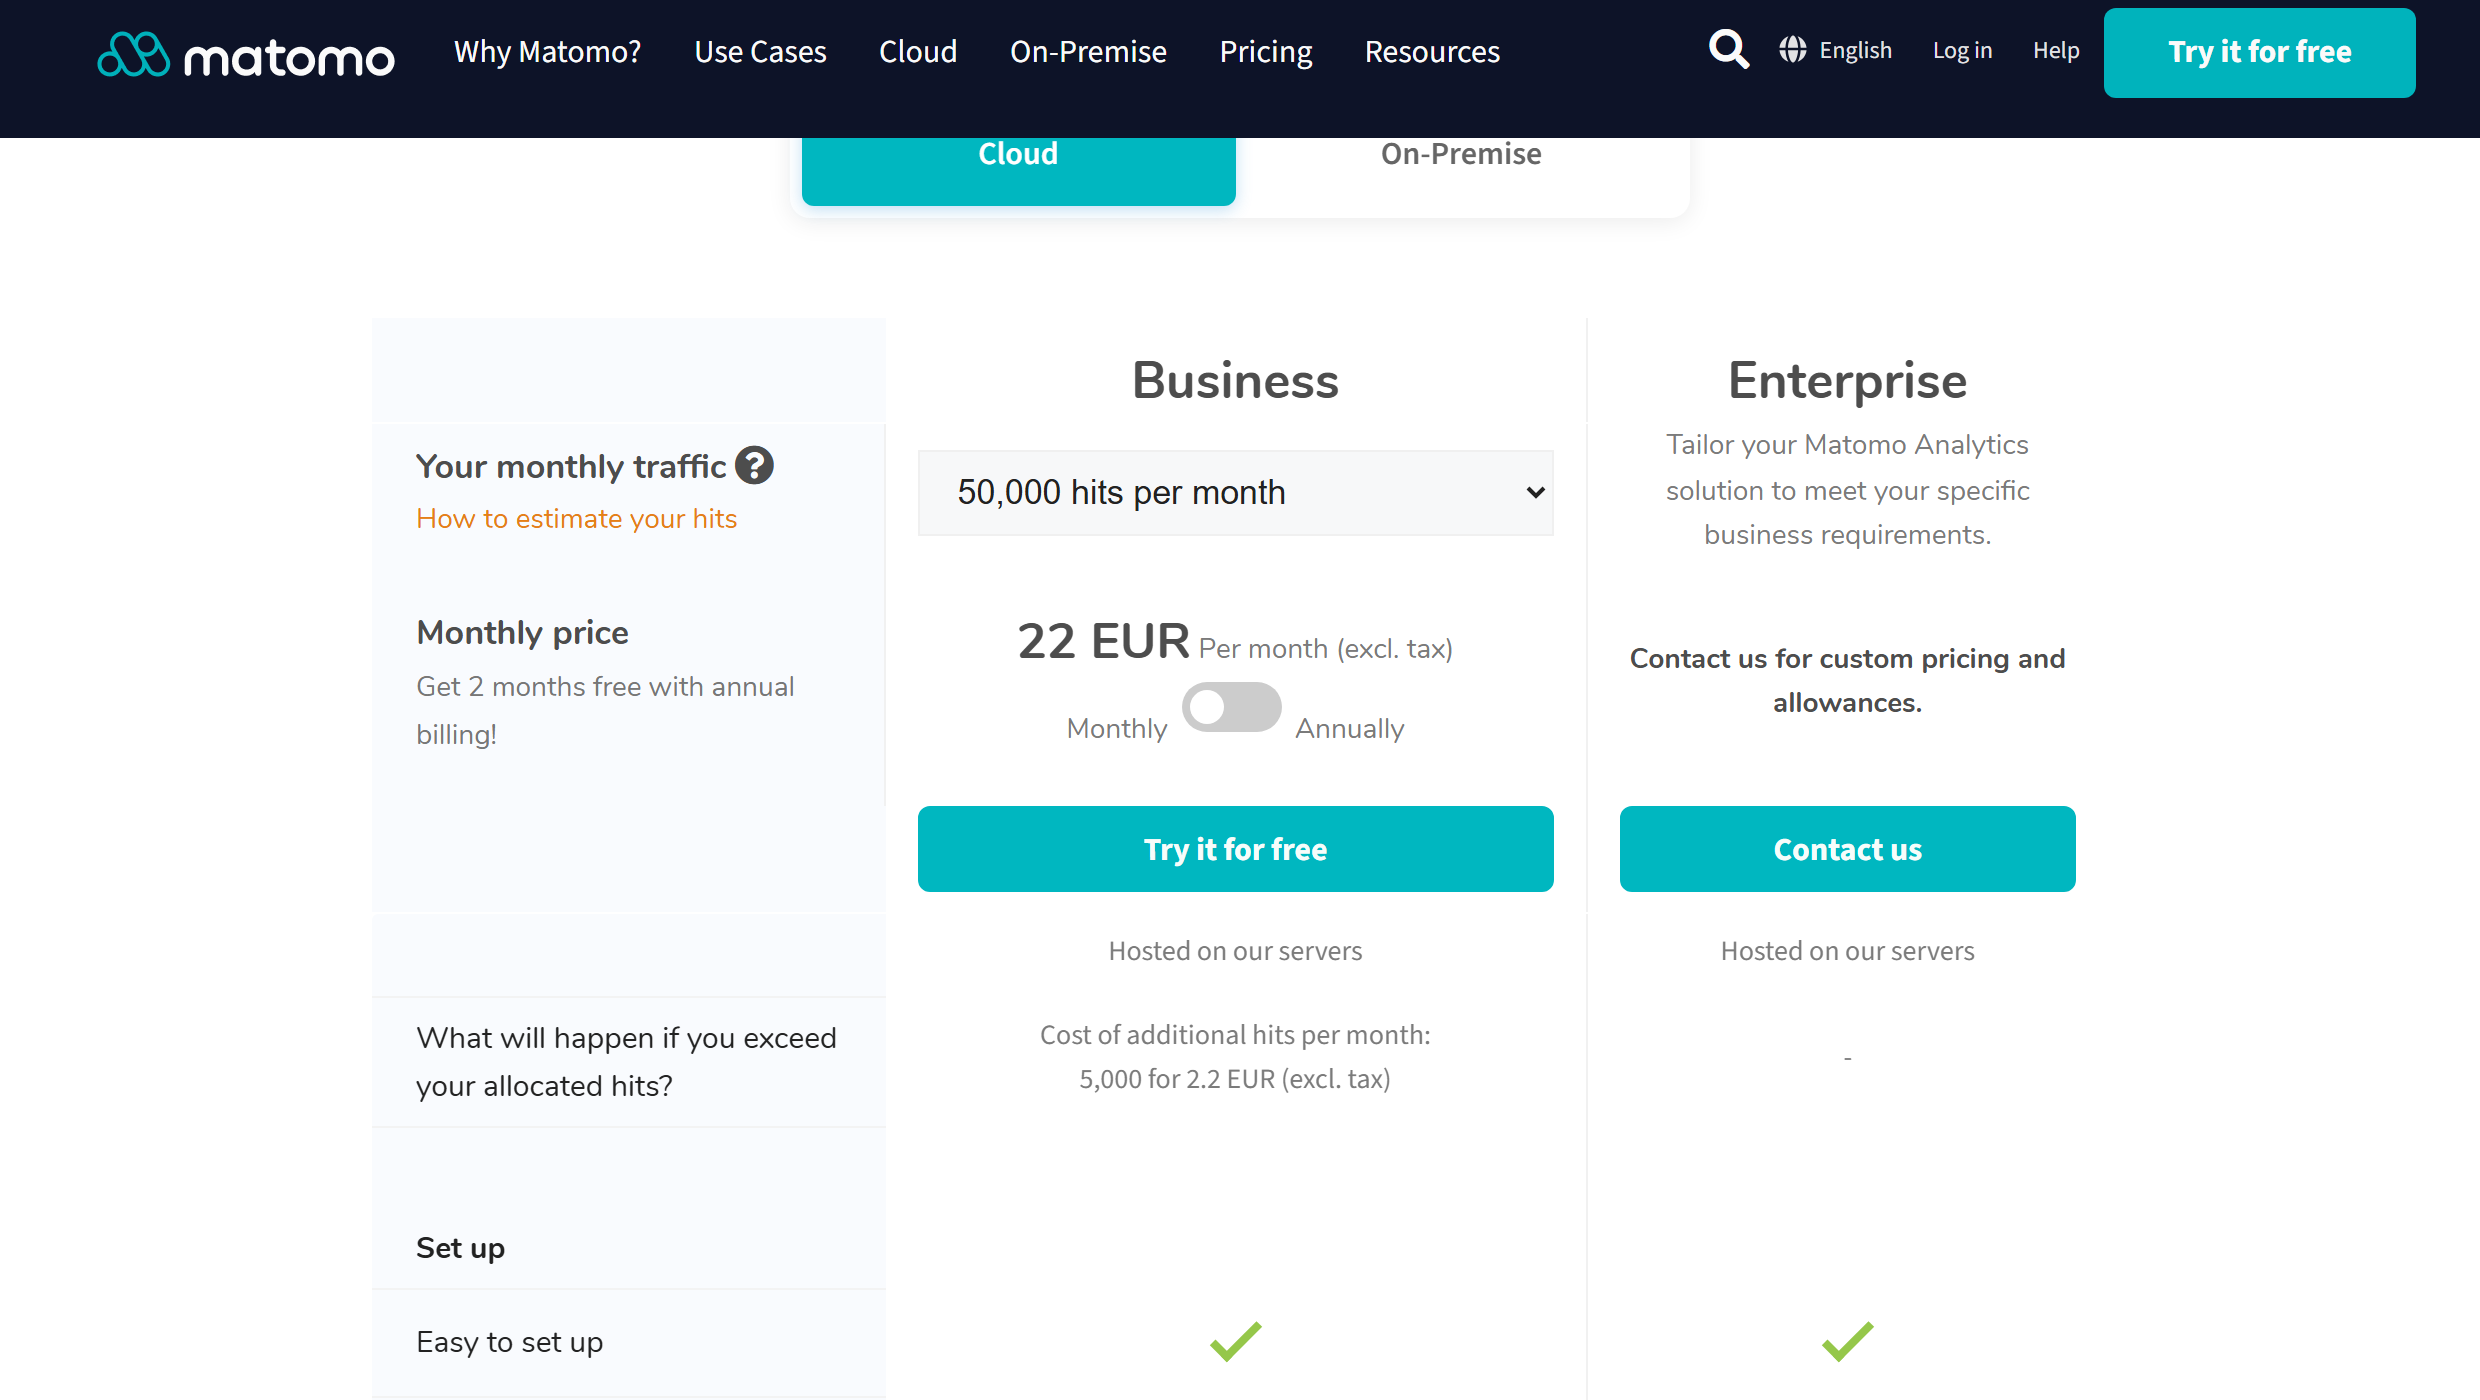This screenshot has height=1400, width=2480.
Task: Open the Resources menu
Action: [1432, 51]
